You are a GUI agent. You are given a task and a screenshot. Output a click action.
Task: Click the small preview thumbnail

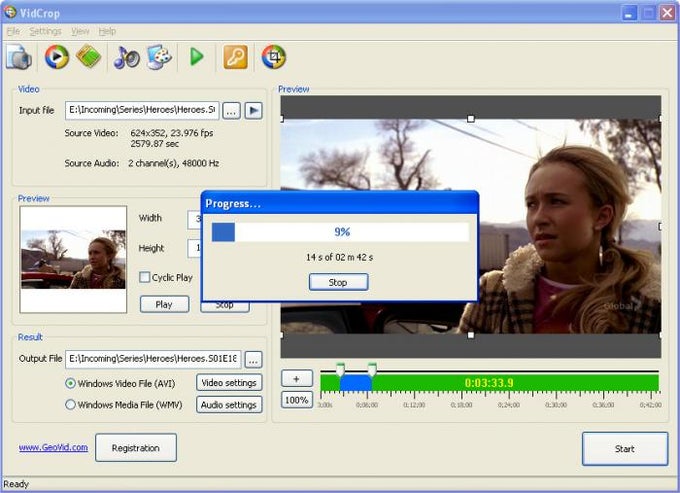tap(73, 259)
